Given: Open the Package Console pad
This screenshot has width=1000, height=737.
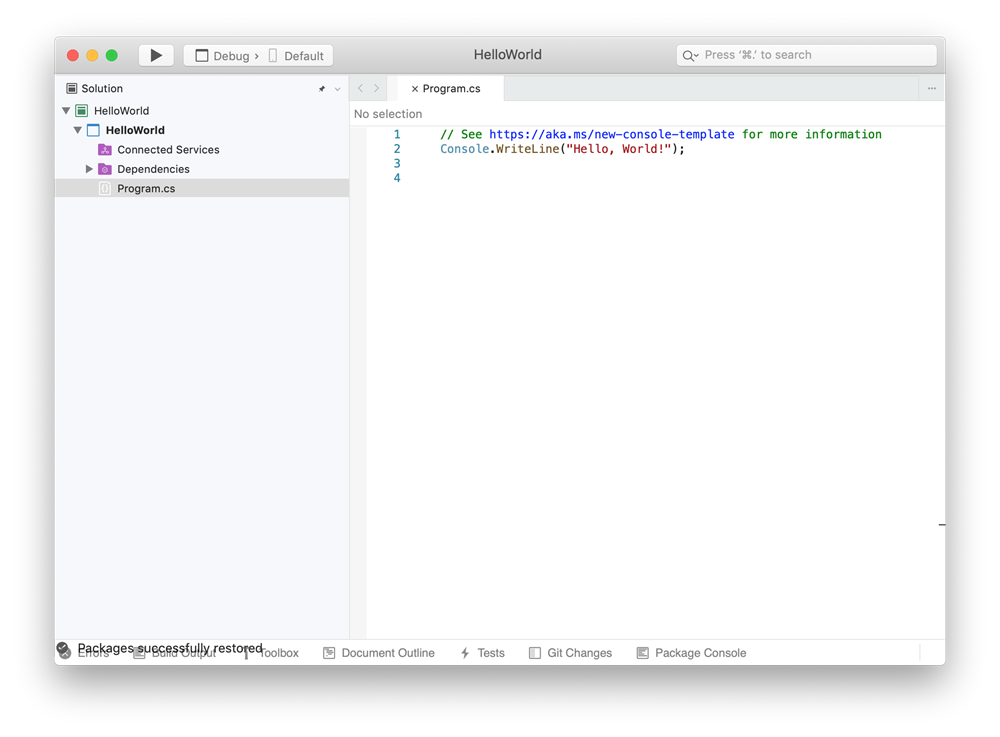Looking at the screenshot, I should (x=691, y=652).
